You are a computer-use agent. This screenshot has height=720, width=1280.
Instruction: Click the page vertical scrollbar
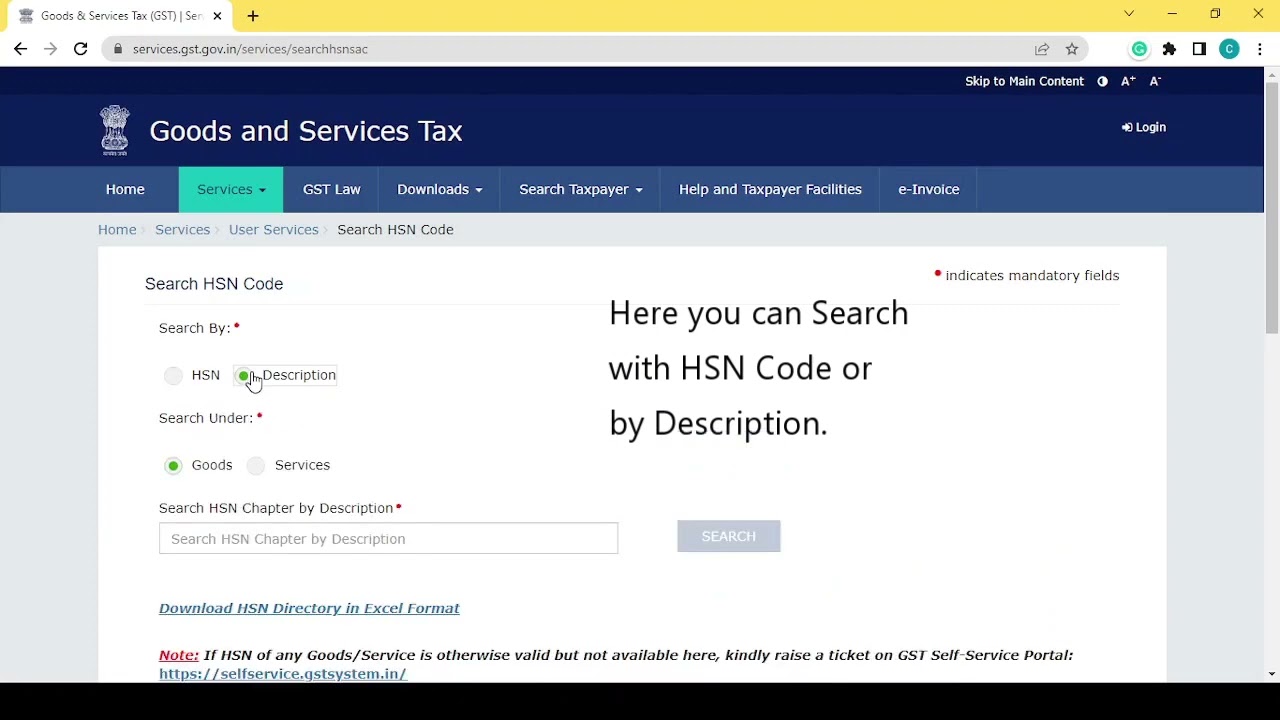tap(1272, 208)
